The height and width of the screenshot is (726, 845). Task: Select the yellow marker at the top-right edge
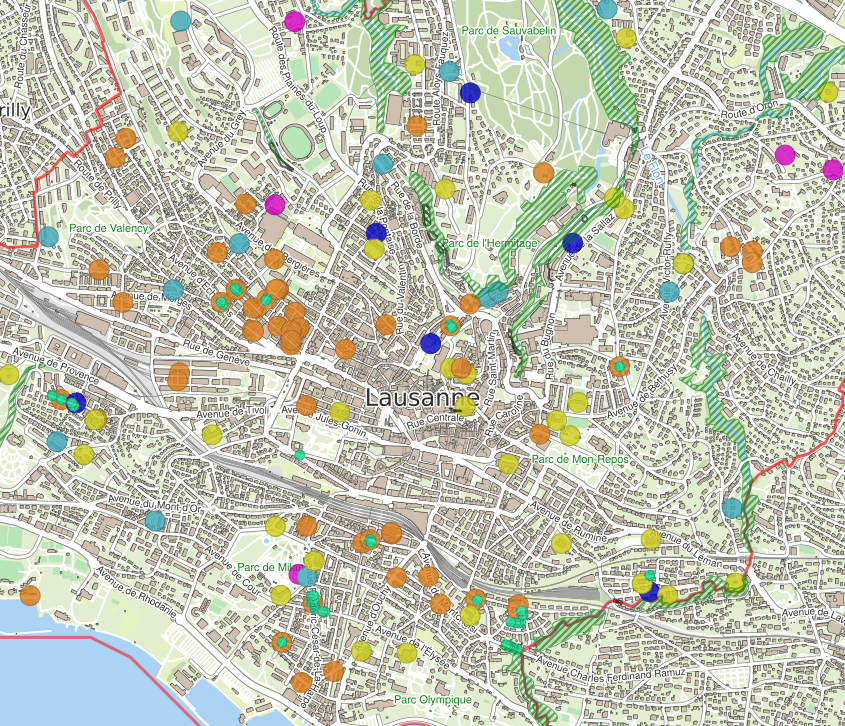click(x=828, y=92)
